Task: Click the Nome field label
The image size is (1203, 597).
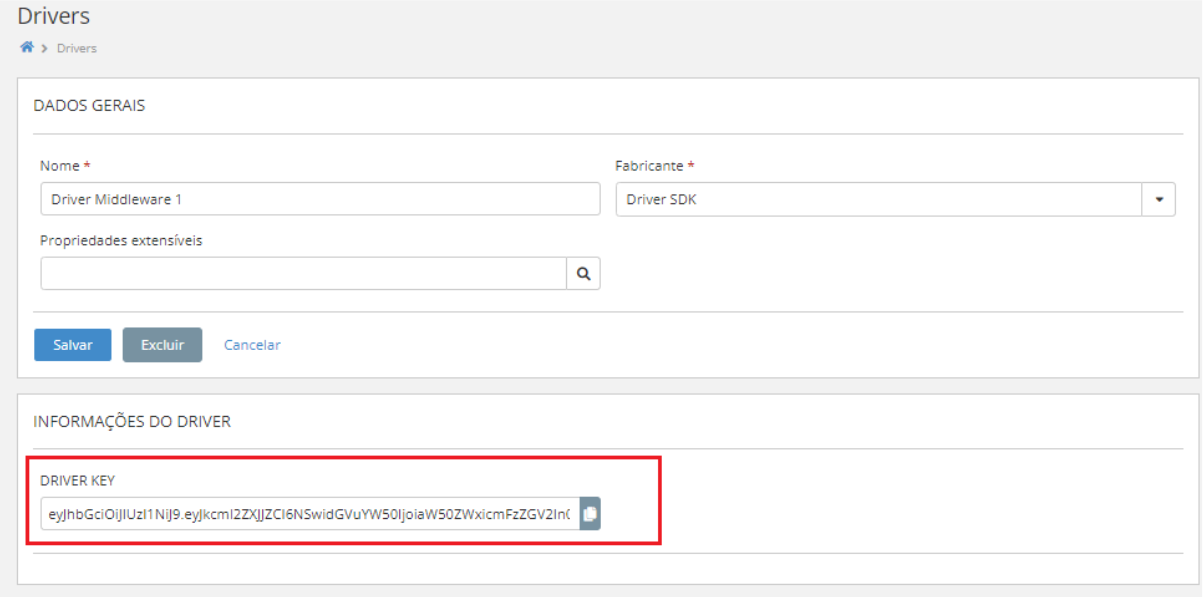Action: 59,166
